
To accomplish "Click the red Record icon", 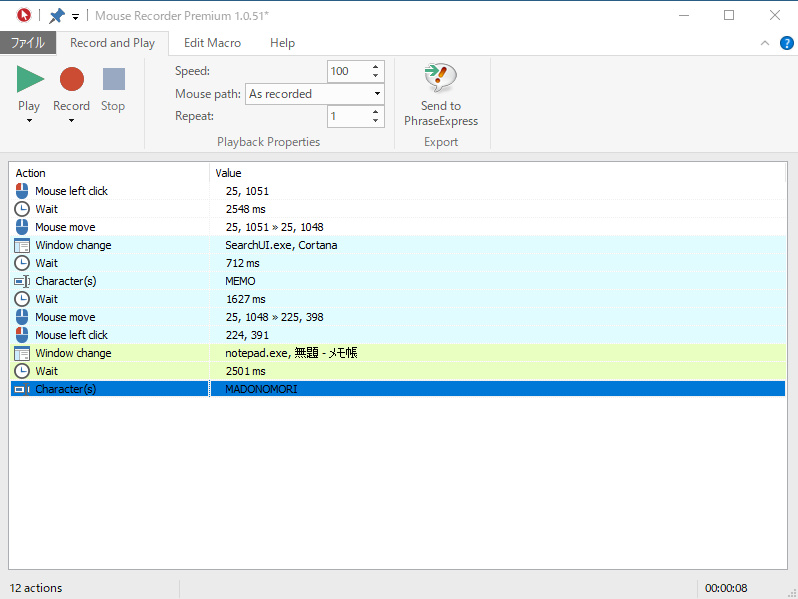I will [72, 79].
